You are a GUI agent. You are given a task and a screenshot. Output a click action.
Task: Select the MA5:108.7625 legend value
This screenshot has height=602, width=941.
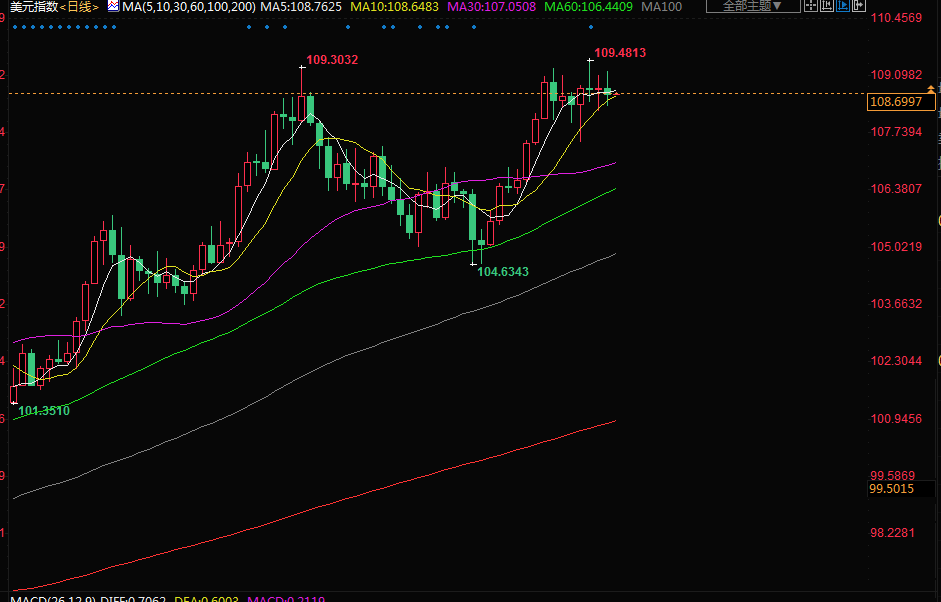[302, 7]
